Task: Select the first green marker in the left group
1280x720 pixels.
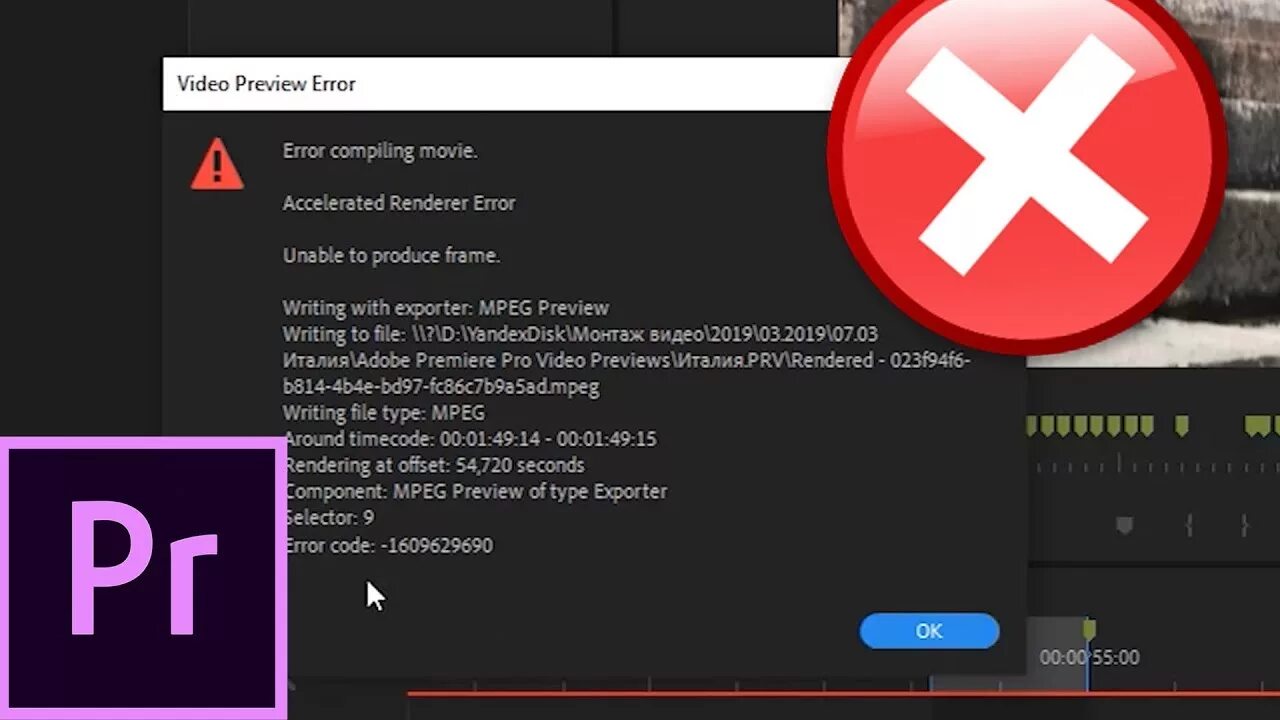Action: pyautogui.click(x=1032, y=426)
